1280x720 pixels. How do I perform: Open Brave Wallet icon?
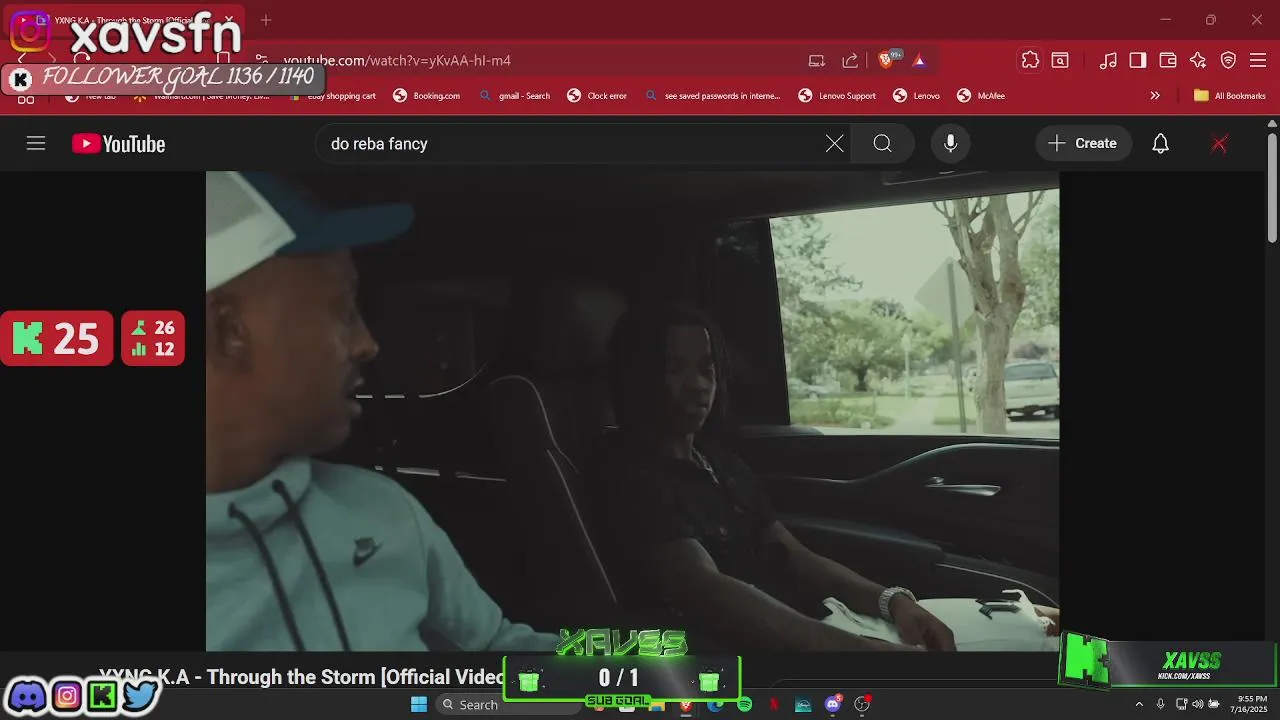[1168, 61]
